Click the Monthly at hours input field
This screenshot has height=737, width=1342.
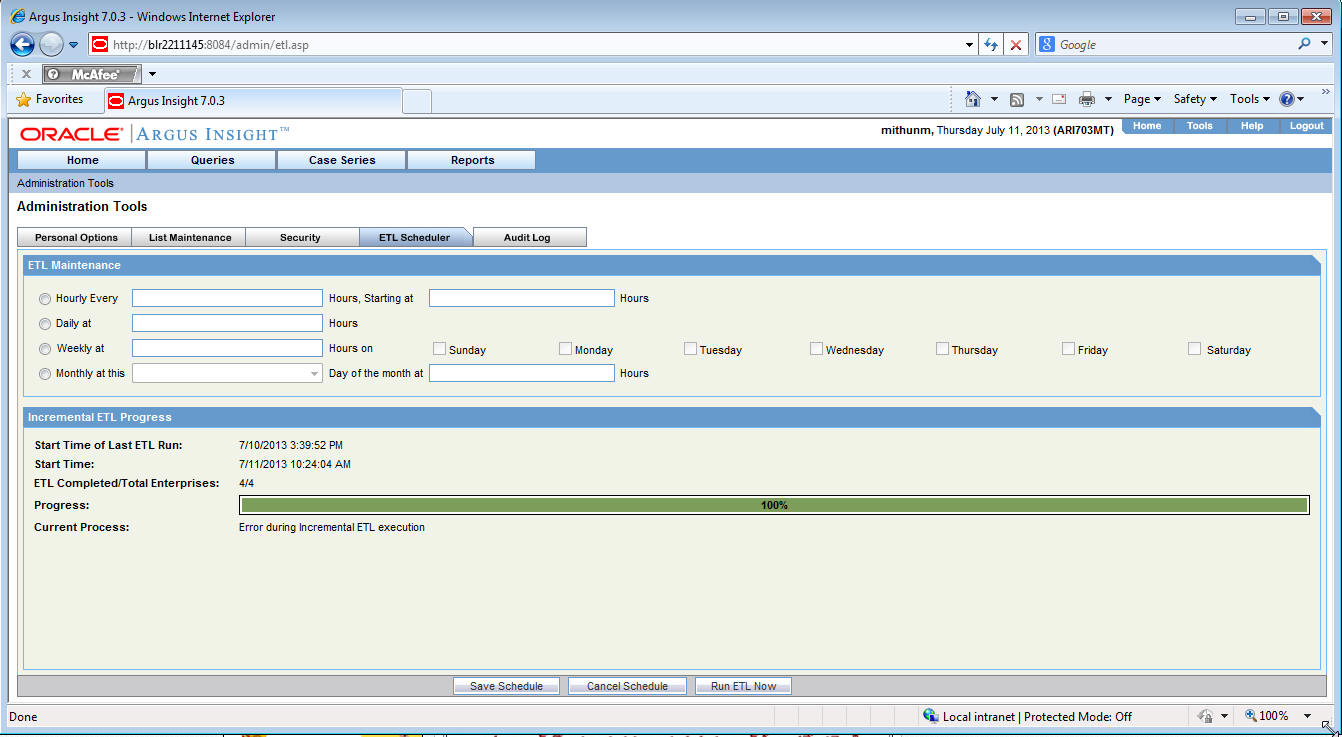522,373
